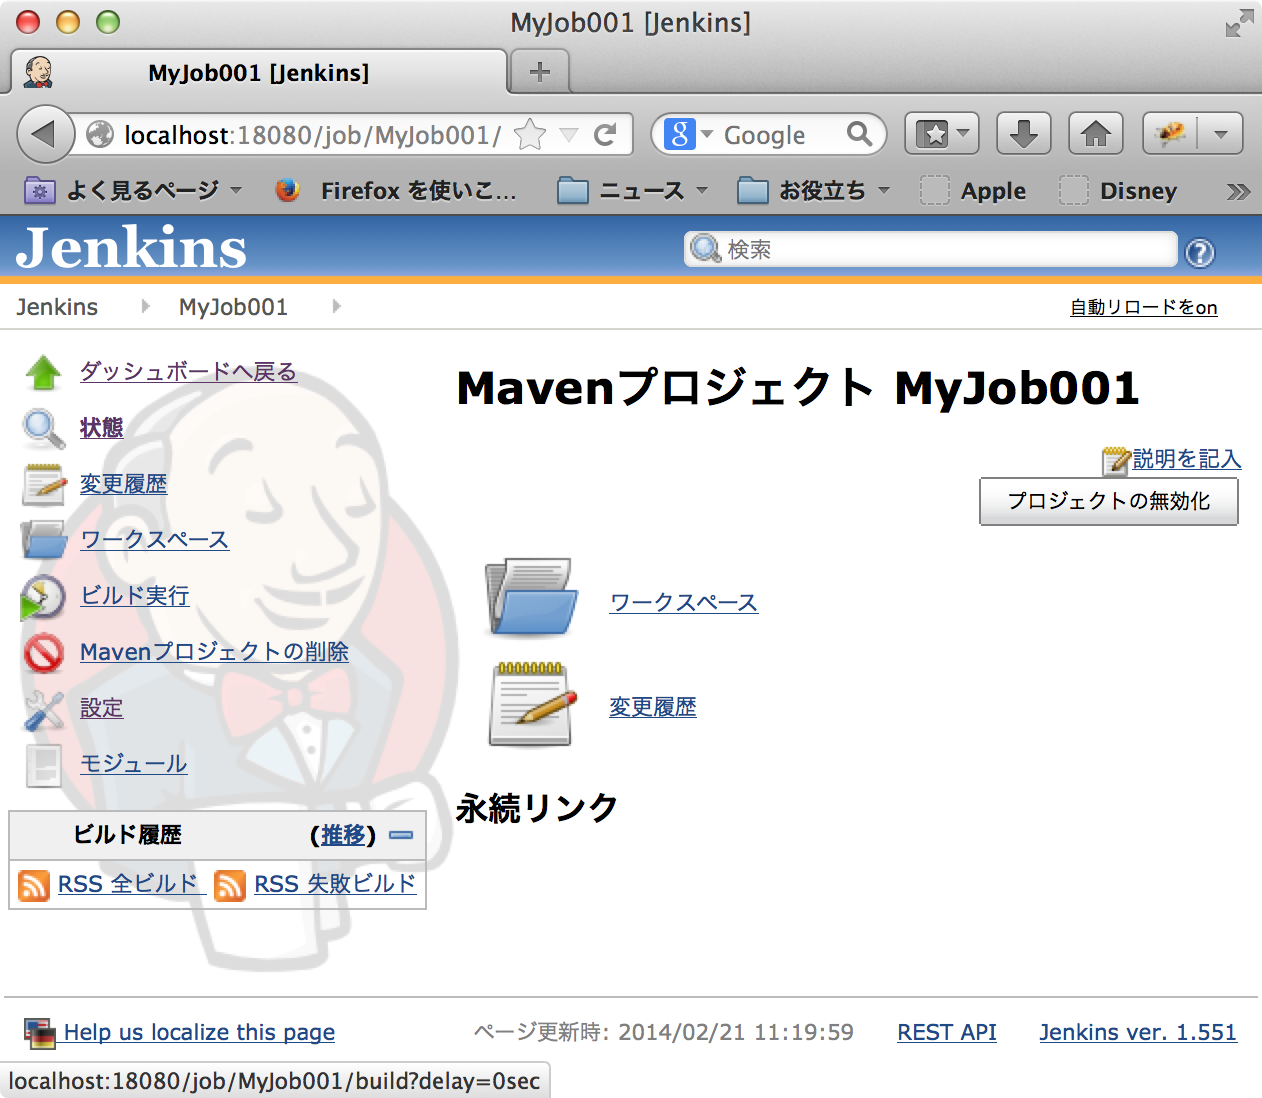Open the REST API link
The height and width of the screenshot is (1098, 1262).
pos(947,1032)
